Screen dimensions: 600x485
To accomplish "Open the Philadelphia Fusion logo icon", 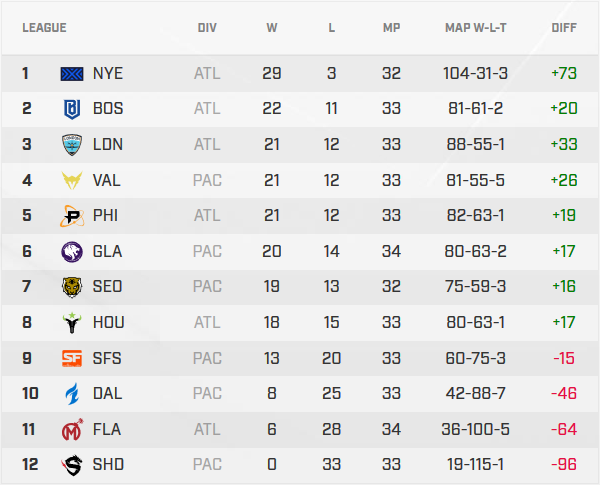I will tap(73, 216).
